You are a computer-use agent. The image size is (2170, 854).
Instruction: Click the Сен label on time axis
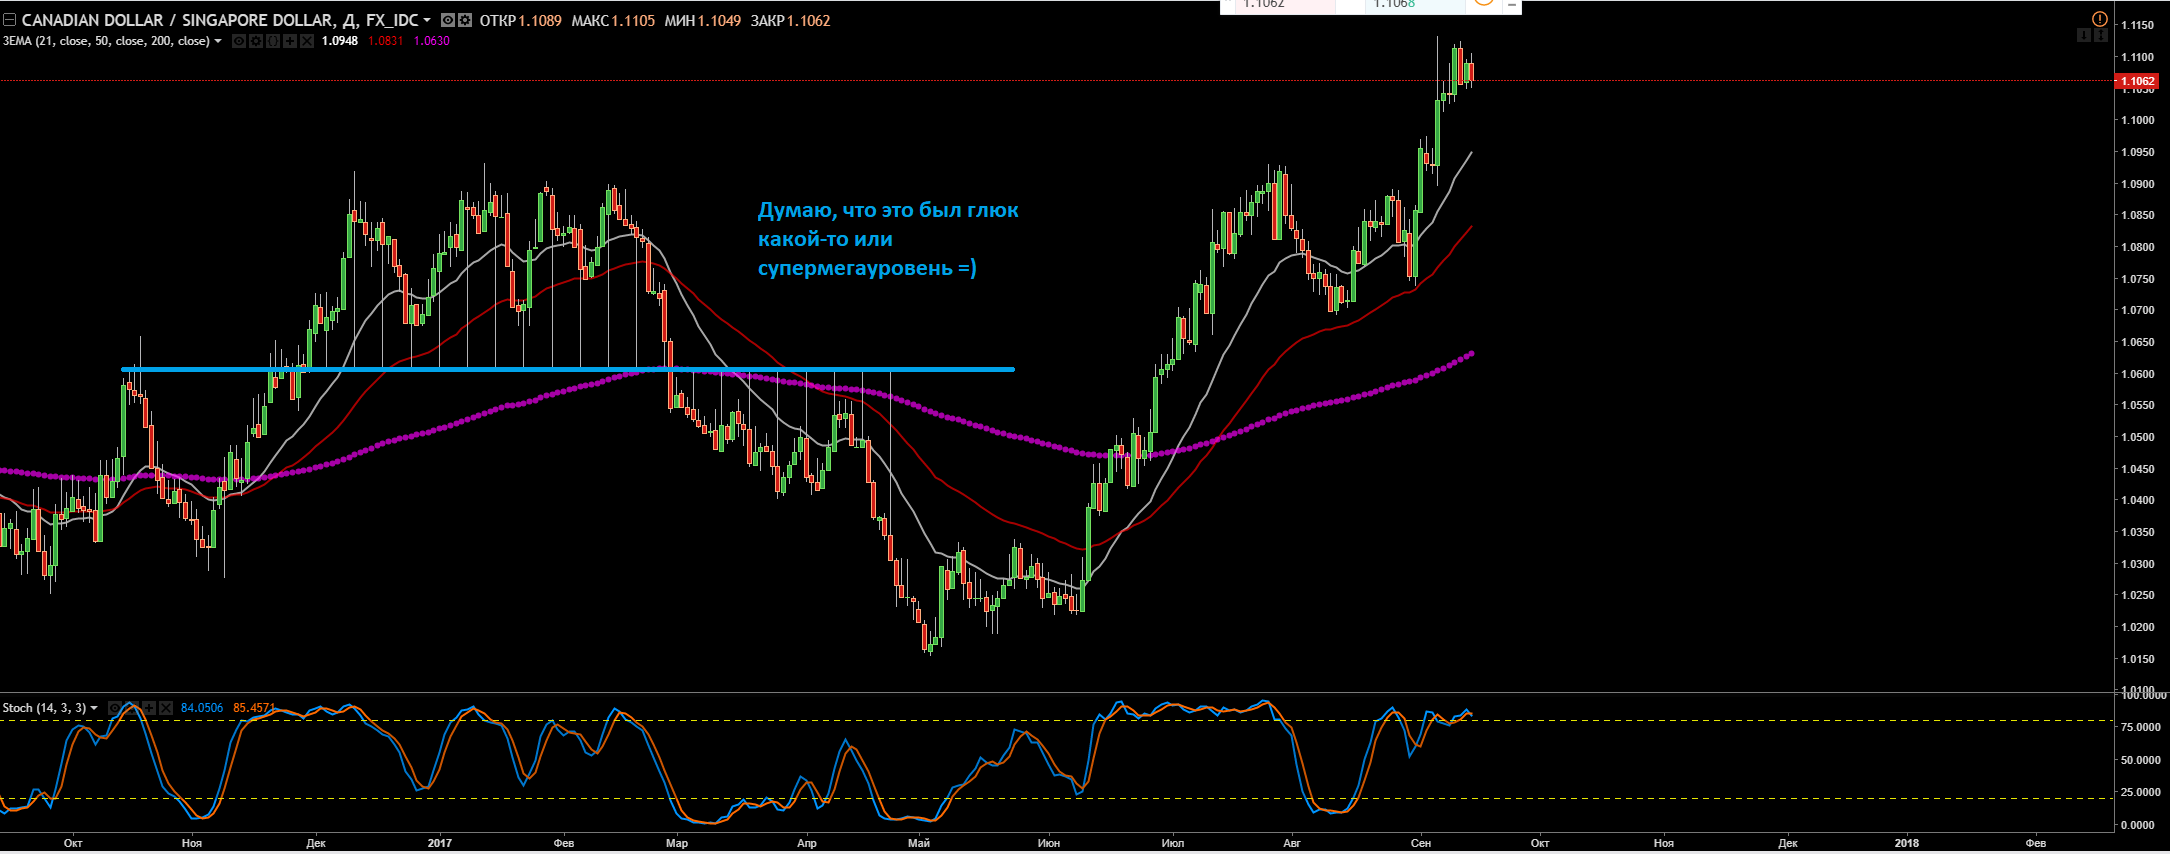tap(1421, 843)
